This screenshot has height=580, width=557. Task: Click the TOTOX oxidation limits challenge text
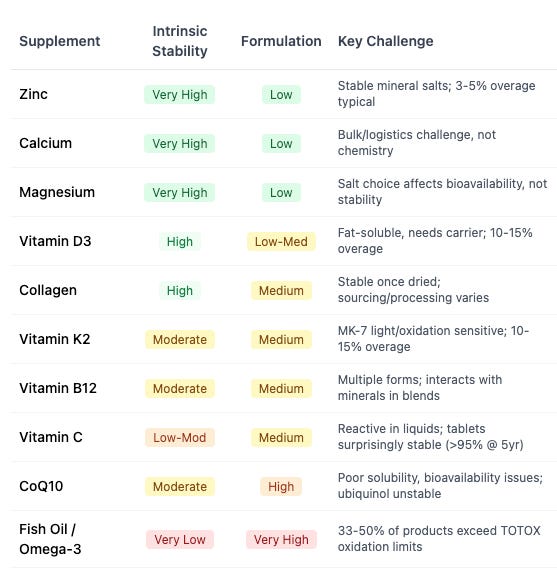439,539
